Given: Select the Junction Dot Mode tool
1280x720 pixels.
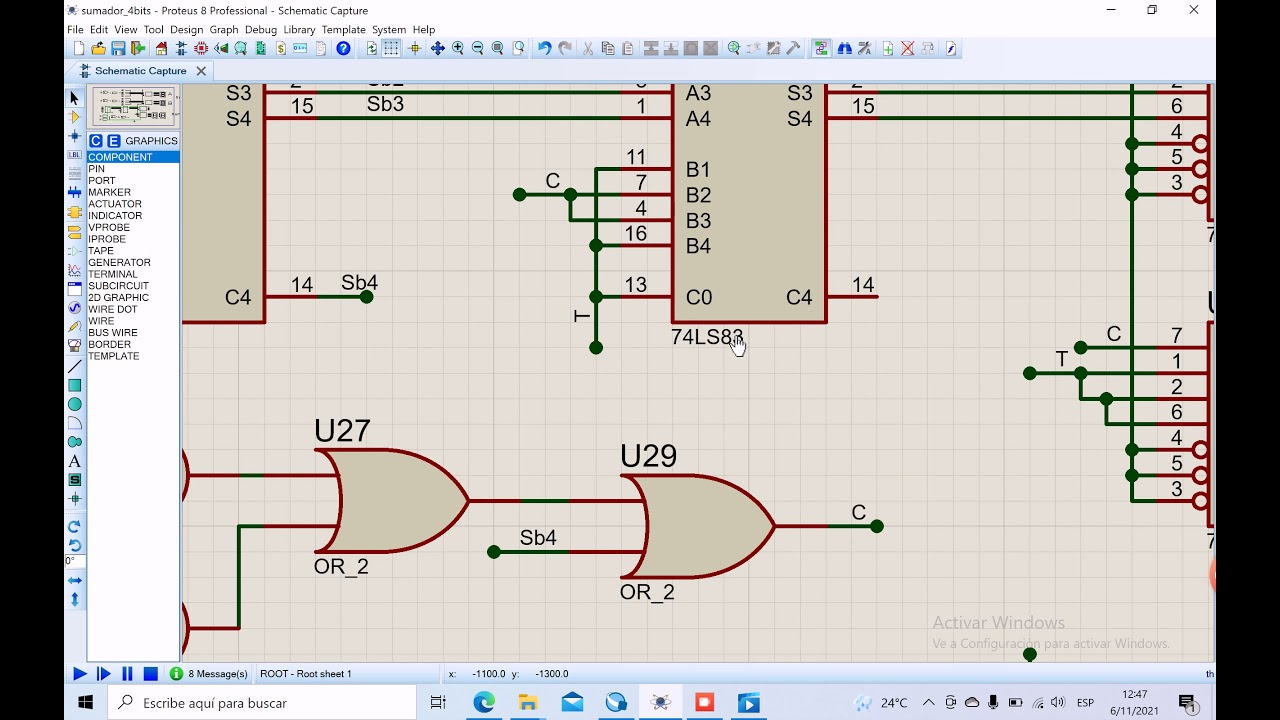Looking at the screenshot, I should [74, 136].
